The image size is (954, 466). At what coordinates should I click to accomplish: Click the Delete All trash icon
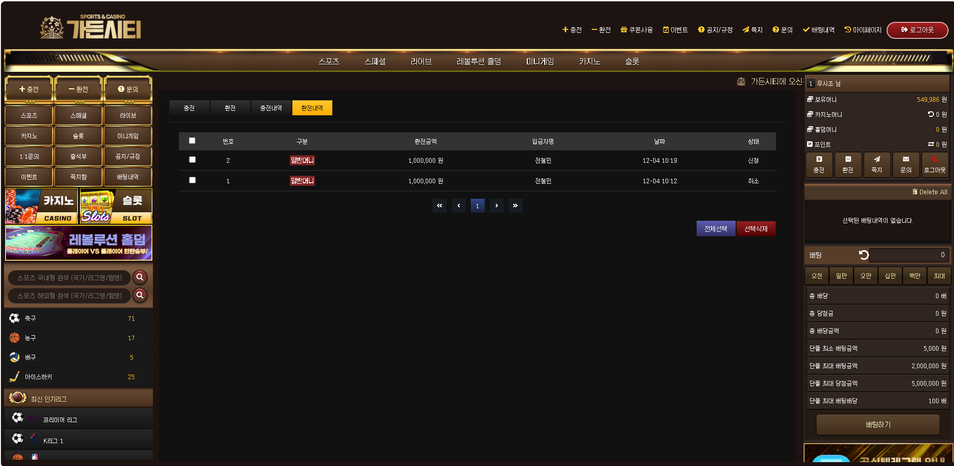pos(914,192)
